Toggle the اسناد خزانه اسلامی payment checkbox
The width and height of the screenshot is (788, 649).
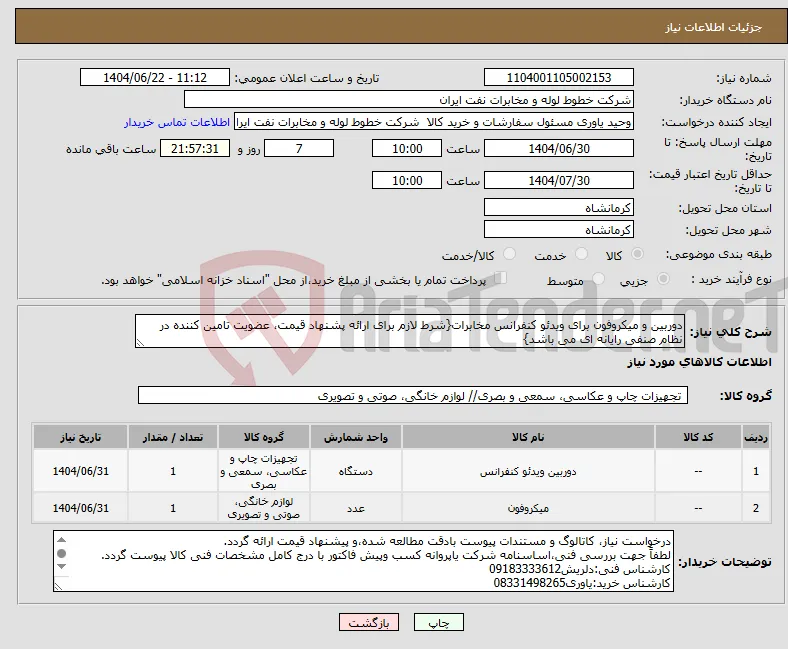(501, 277)
